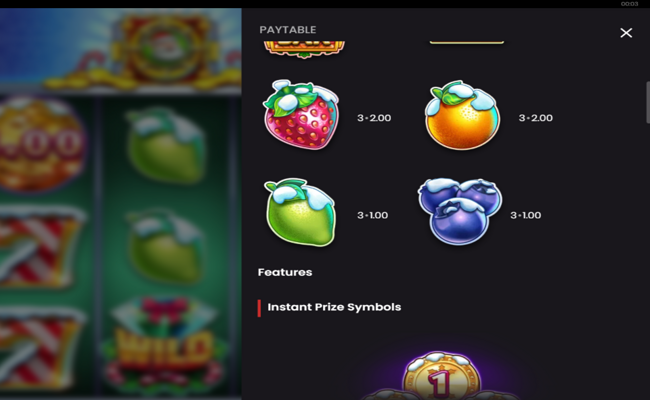Screen dimensions: 650x400
Task: Close the paytable panel with X
Action: coord(626,33)
